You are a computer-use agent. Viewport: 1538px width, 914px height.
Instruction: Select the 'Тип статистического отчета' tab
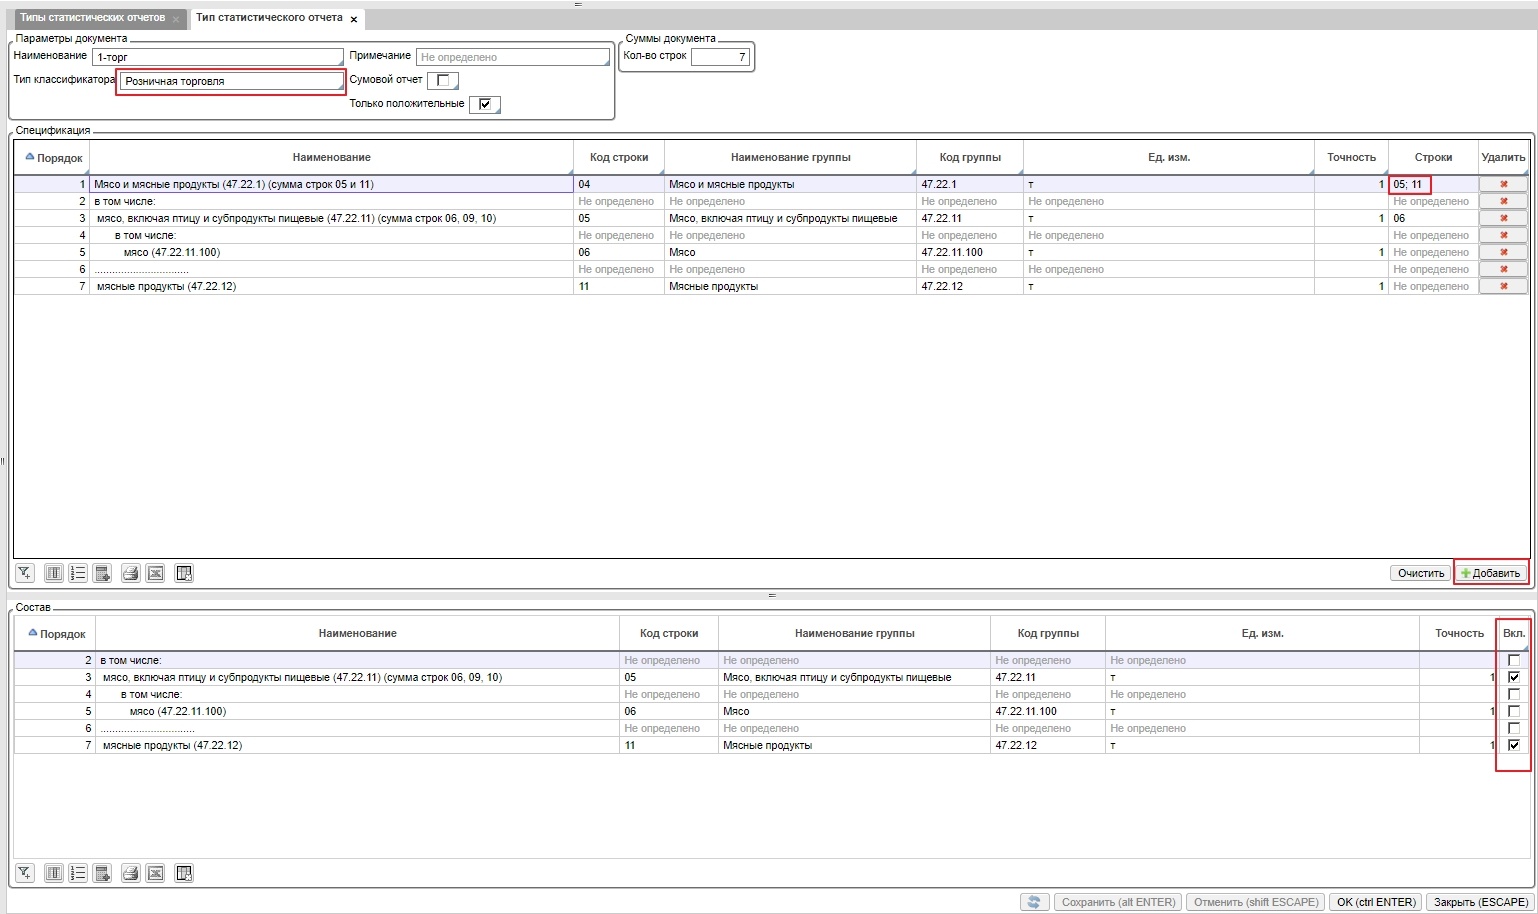(x=269, y=18)
